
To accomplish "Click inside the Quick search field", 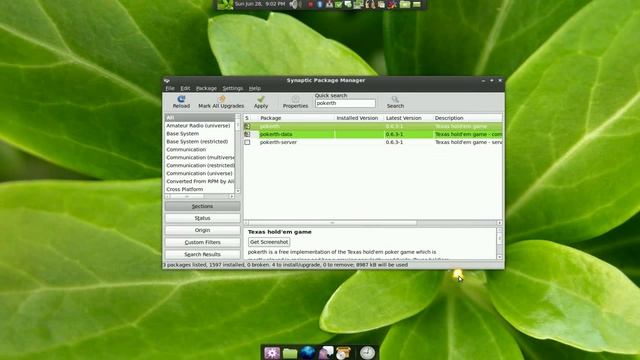I will 345,103.
